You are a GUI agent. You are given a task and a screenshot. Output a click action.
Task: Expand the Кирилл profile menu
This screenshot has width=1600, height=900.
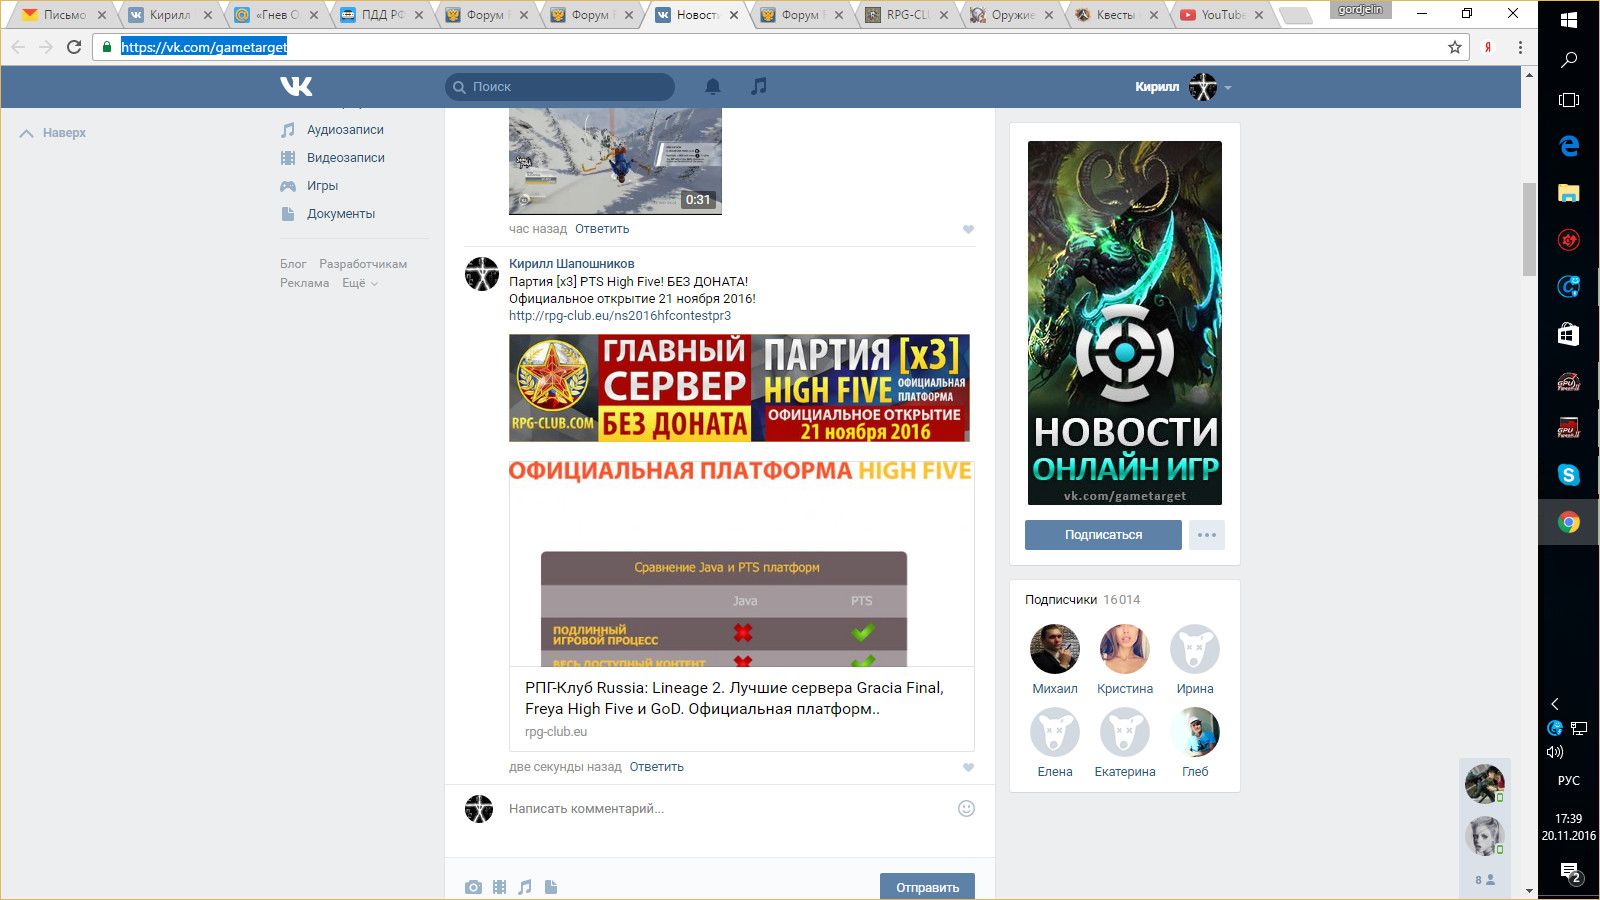(x=1183, y=87)
